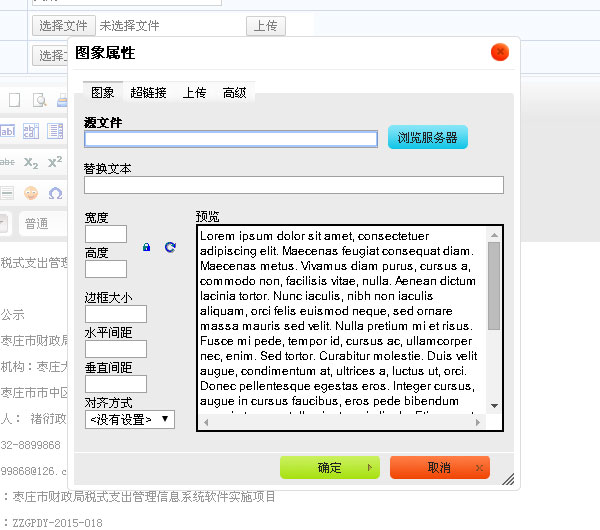Click the 源文件 URL input field
Viewport: 600px width, 530px height.
(x=231, y=139)
